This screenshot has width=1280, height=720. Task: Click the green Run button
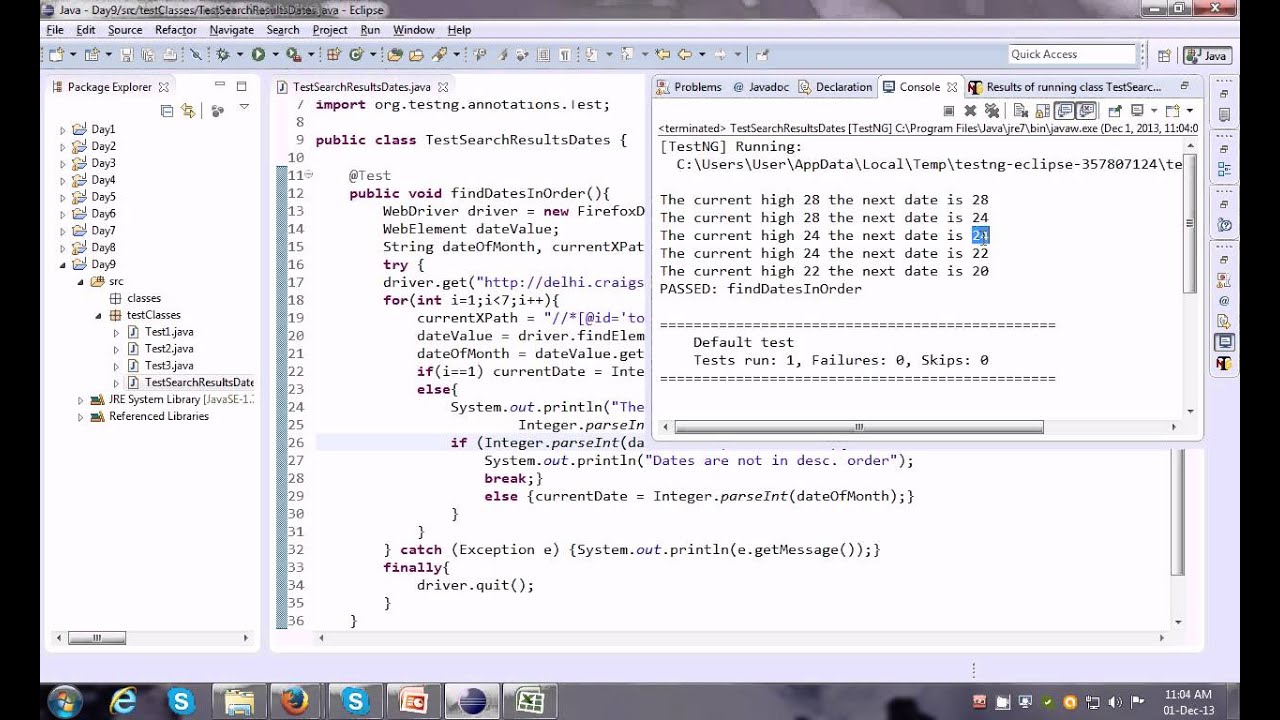click(x=258, y=55)
